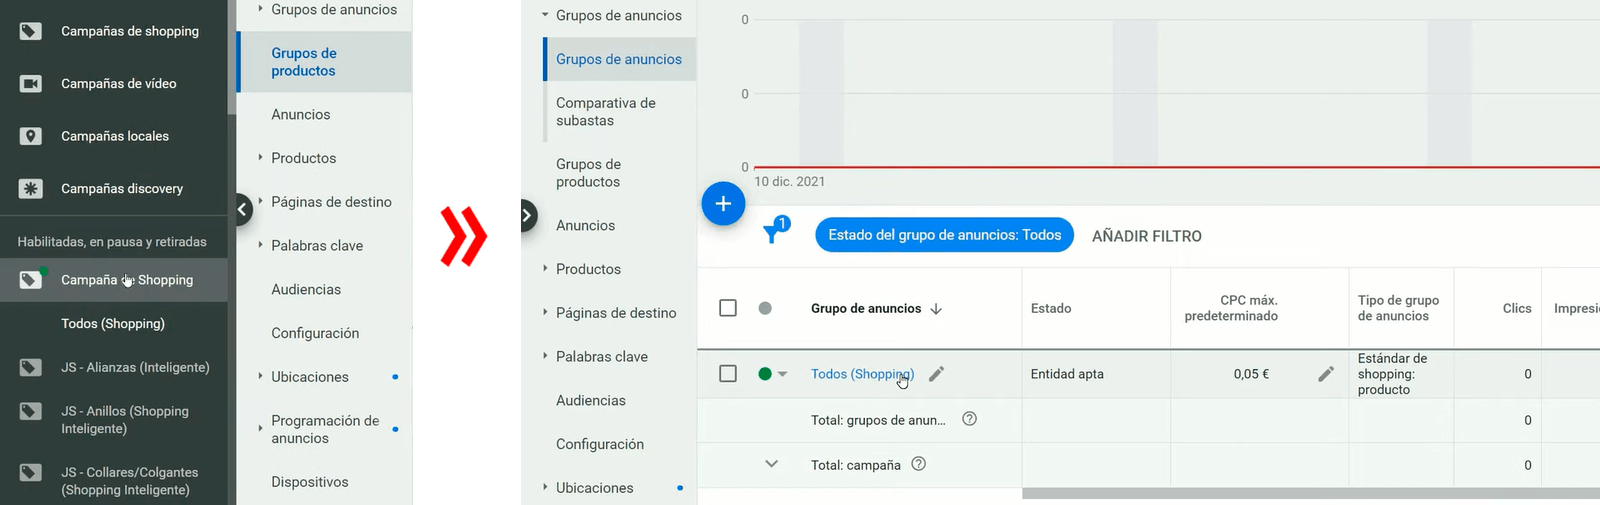The height and width of the screenshot is (505, 1600).
Task: Select Grupos de productos in left menu
Action: pyautogui.click(x=324, y=62)
